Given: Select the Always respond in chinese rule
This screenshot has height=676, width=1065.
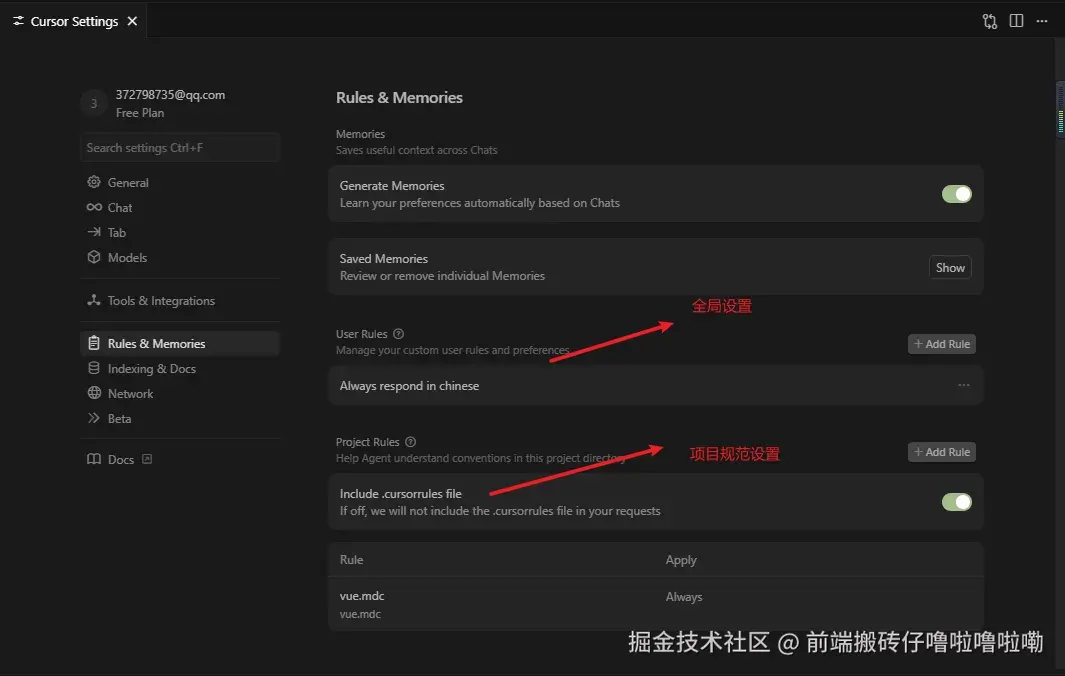Looking at the screenshot, I should [655, 385].
